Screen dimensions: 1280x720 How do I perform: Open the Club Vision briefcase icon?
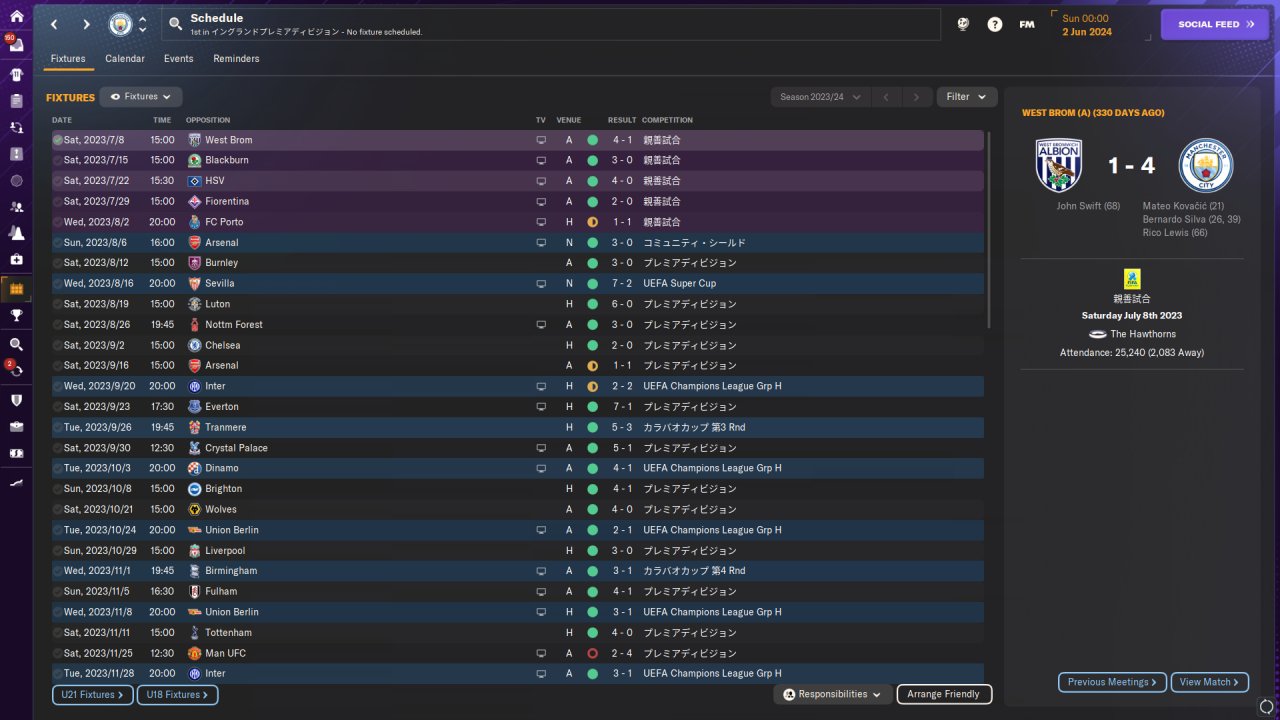tap(16, 426)
